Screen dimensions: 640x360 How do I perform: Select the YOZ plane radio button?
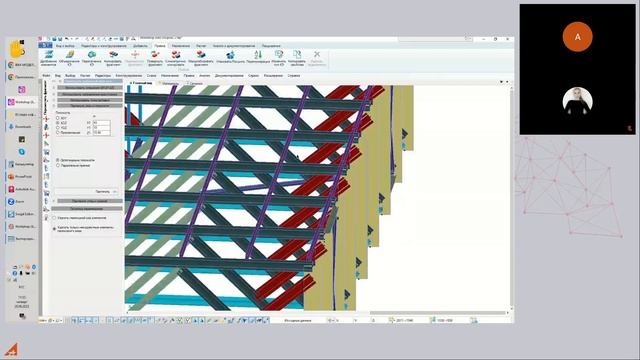click(x=58, y=127)
